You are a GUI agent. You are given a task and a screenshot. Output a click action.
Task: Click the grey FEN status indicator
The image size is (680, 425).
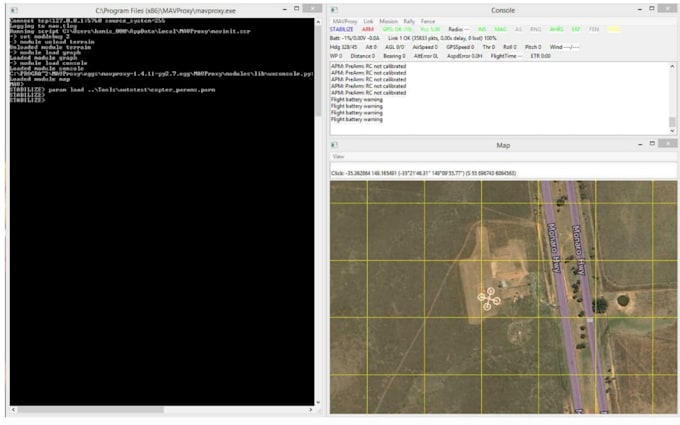594,29
